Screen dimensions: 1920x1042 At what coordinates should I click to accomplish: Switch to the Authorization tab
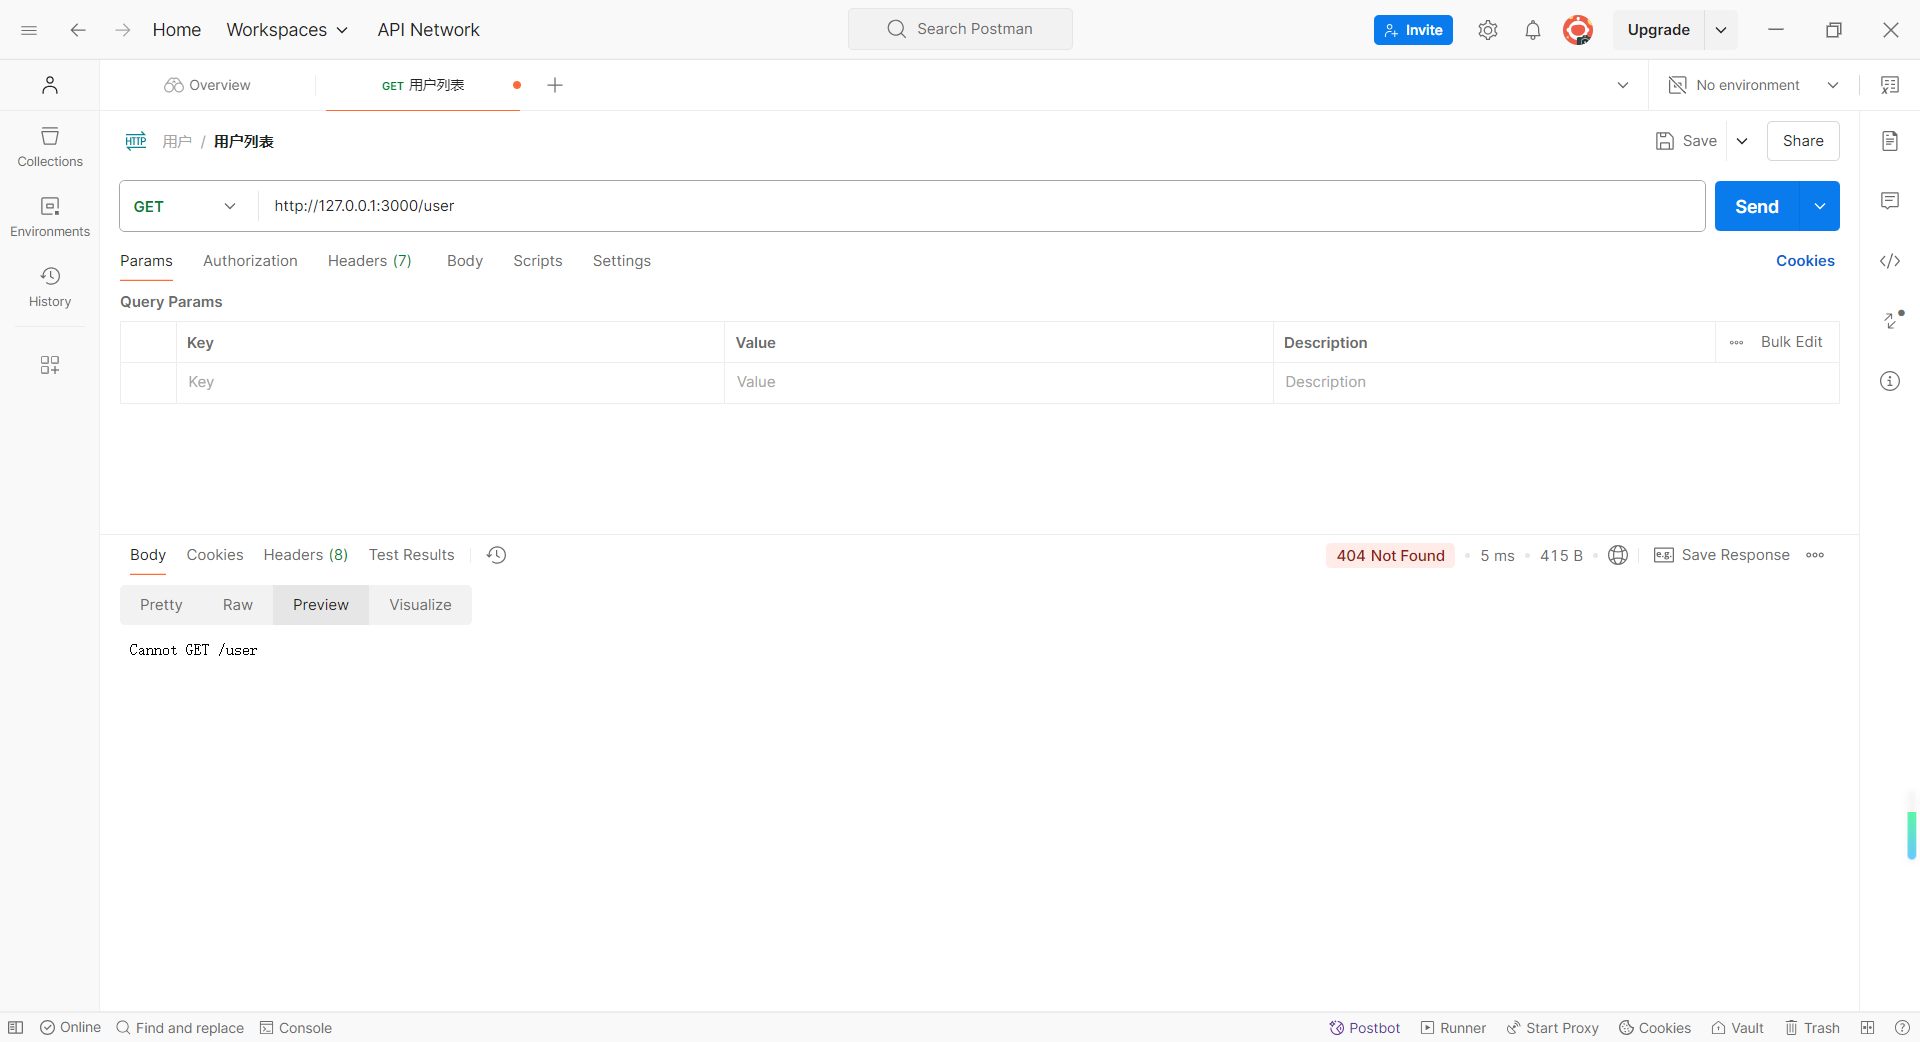point(250,261)
